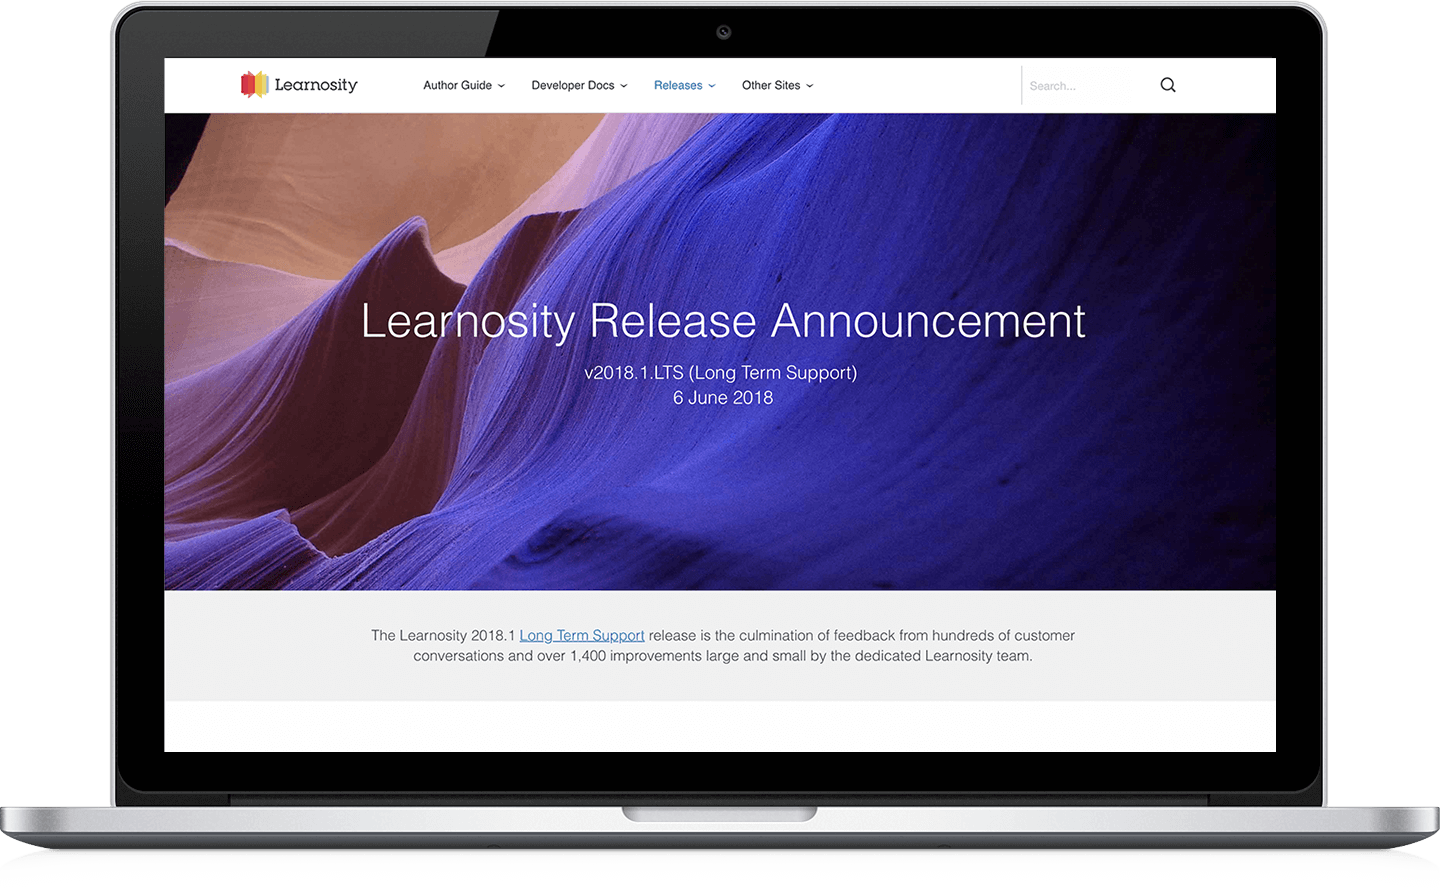Click the search magnifier icon

point(1168,85)
